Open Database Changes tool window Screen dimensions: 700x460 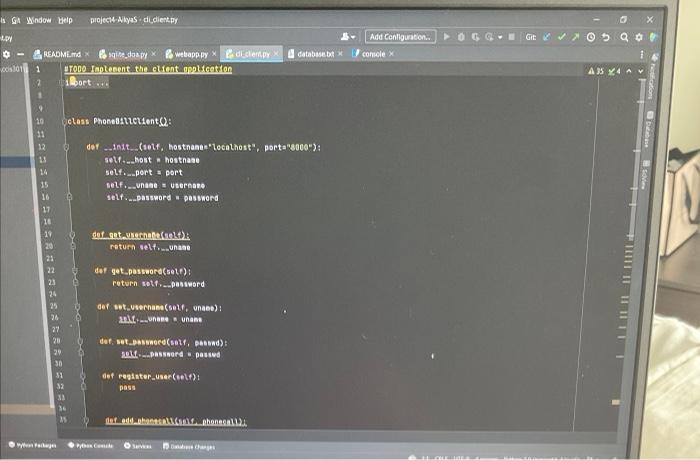(189, 446)
